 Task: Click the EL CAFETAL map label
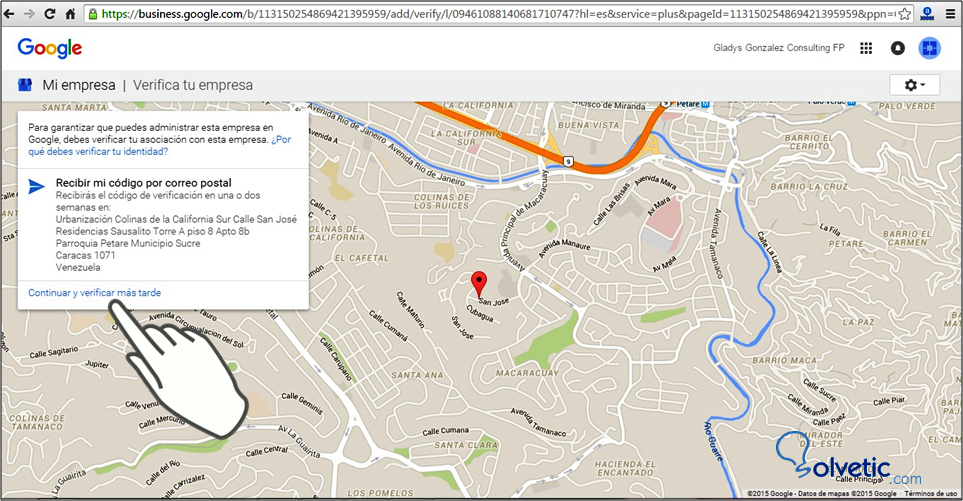pyautogui.click(x=362, y=258)
